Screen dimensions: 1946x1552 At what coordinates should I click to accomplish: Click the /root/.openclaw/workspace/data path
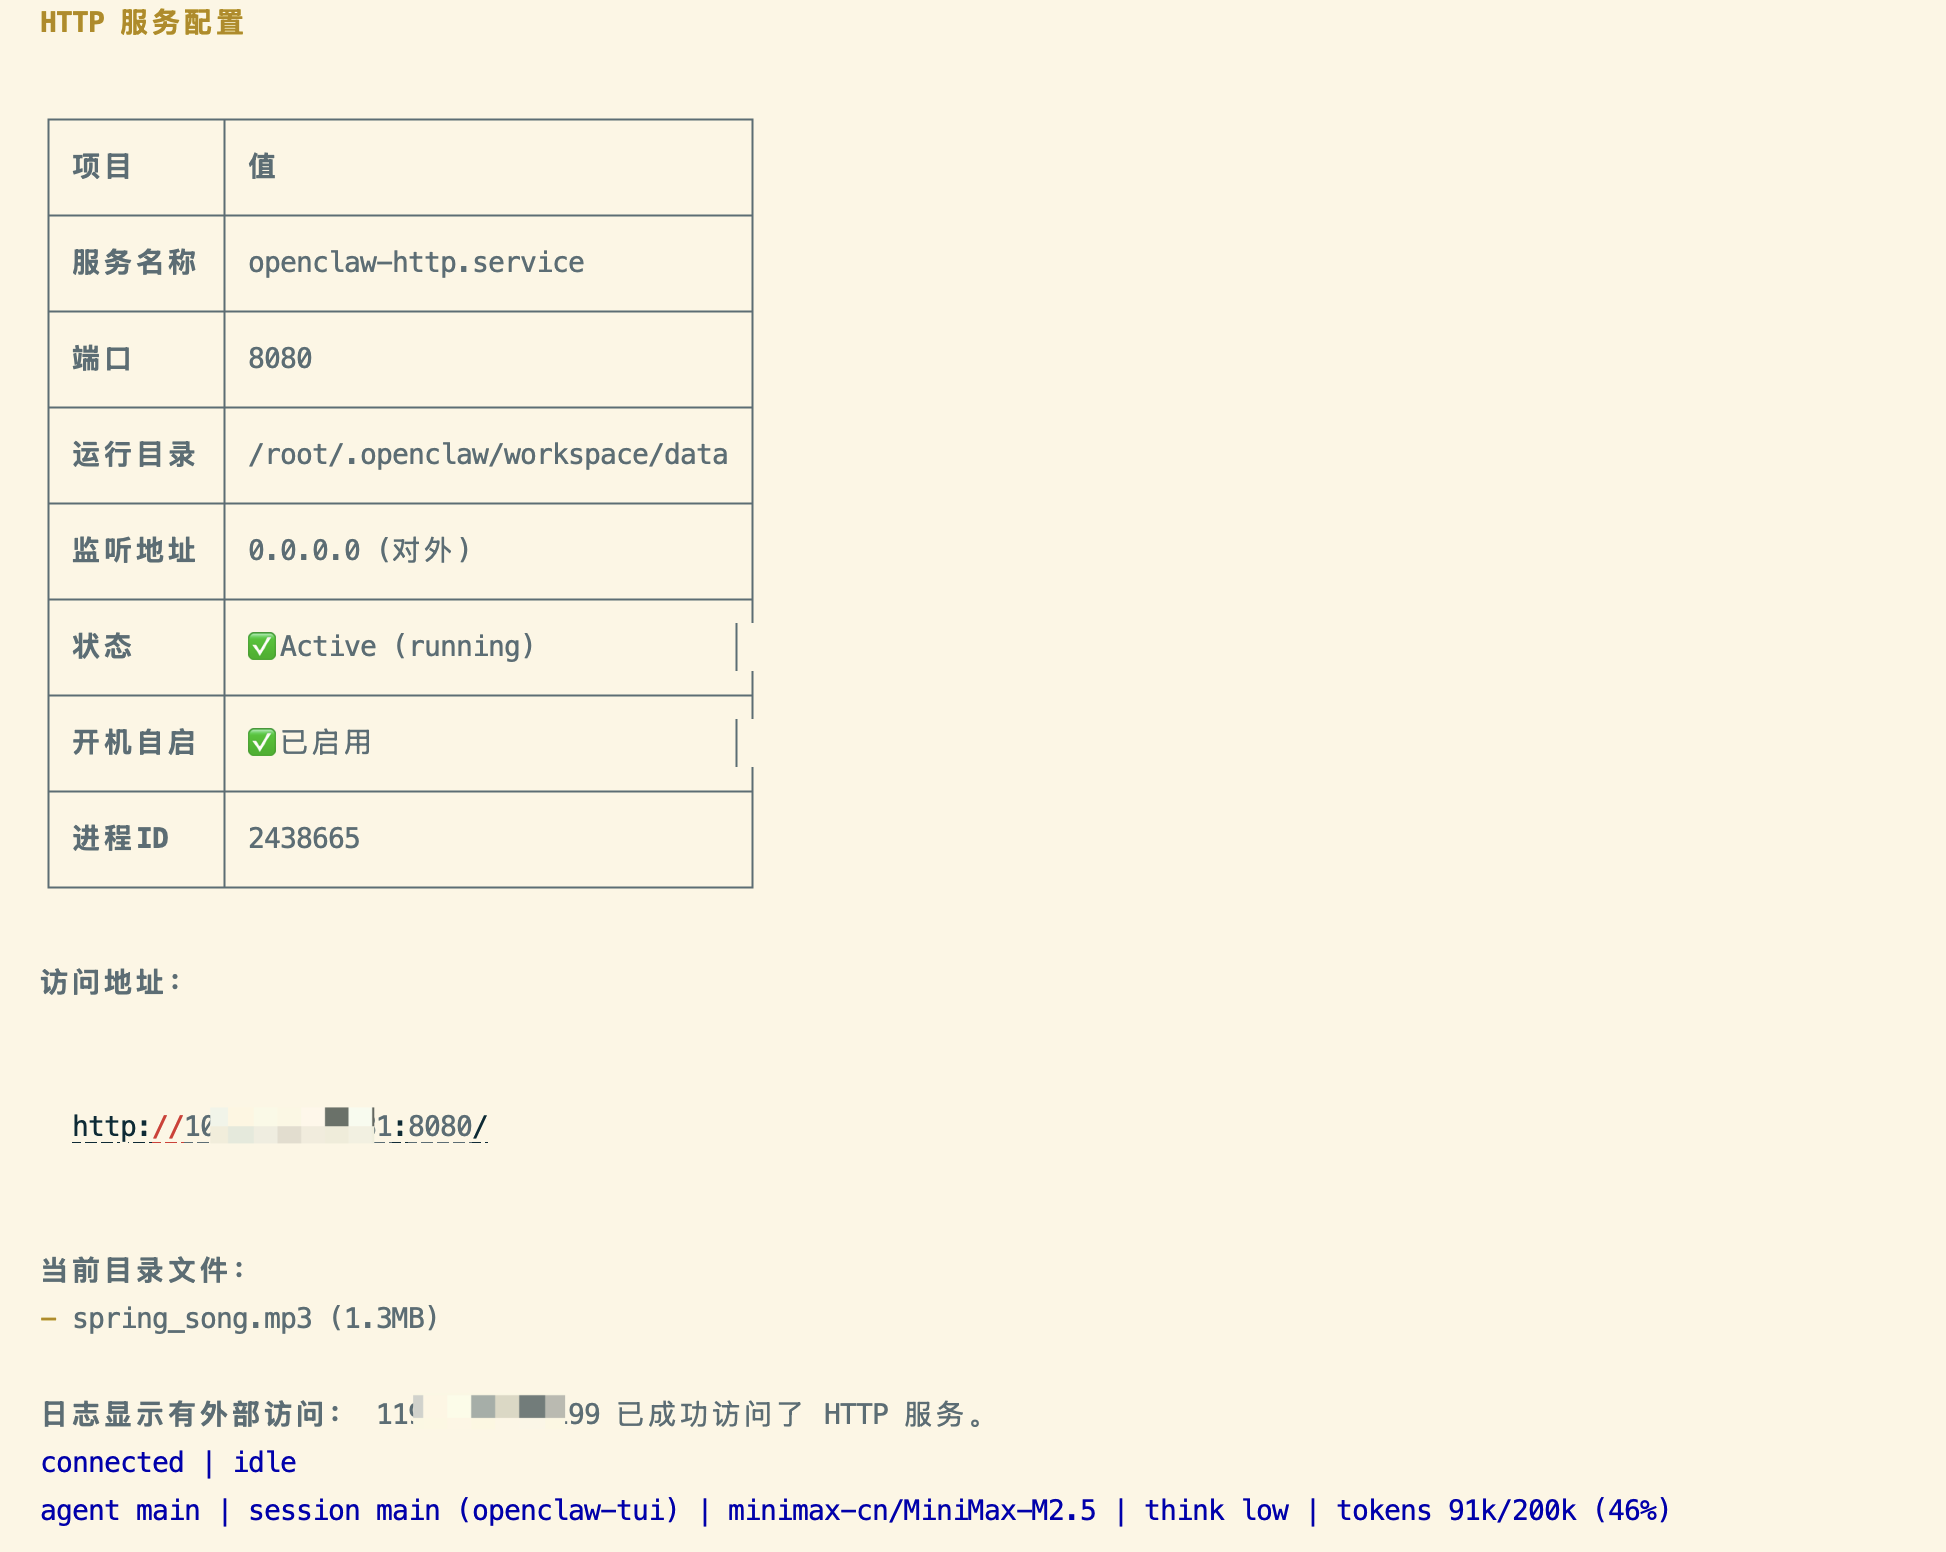tap(487, 454)
